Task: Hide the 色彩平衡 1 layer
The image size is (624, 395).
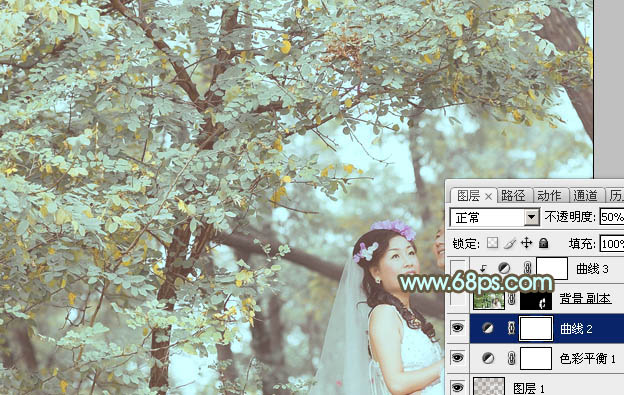Action: coord(457,358)
